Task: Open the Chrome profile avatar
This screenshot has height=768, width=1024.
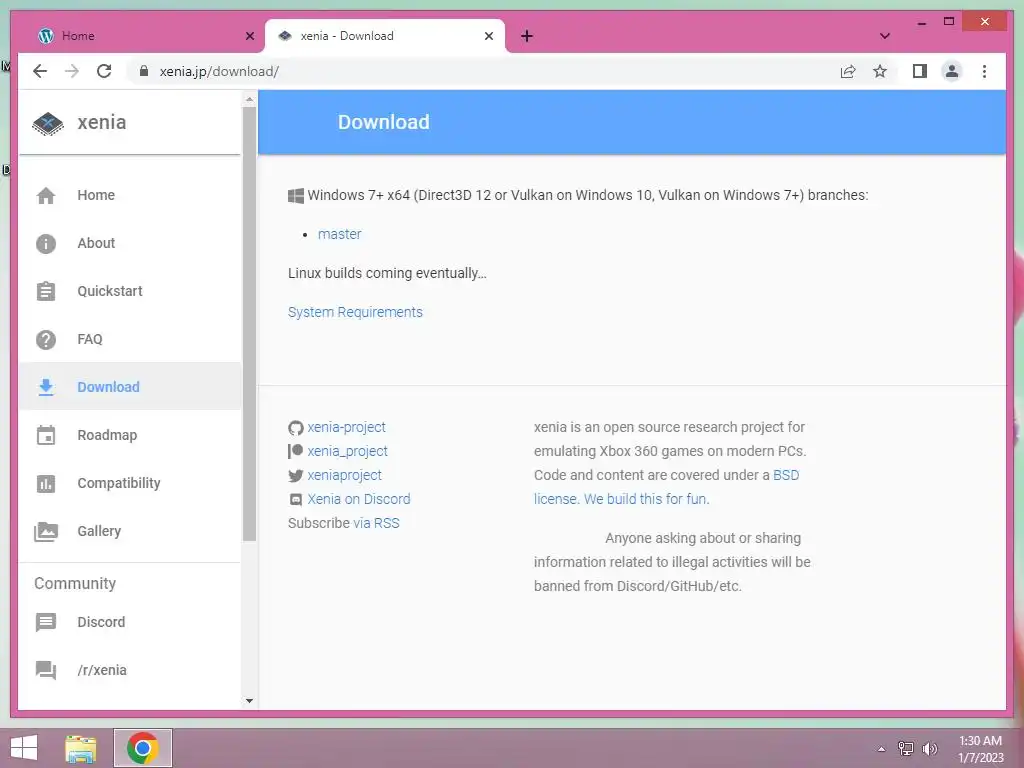Action: (x=952, y=71)
